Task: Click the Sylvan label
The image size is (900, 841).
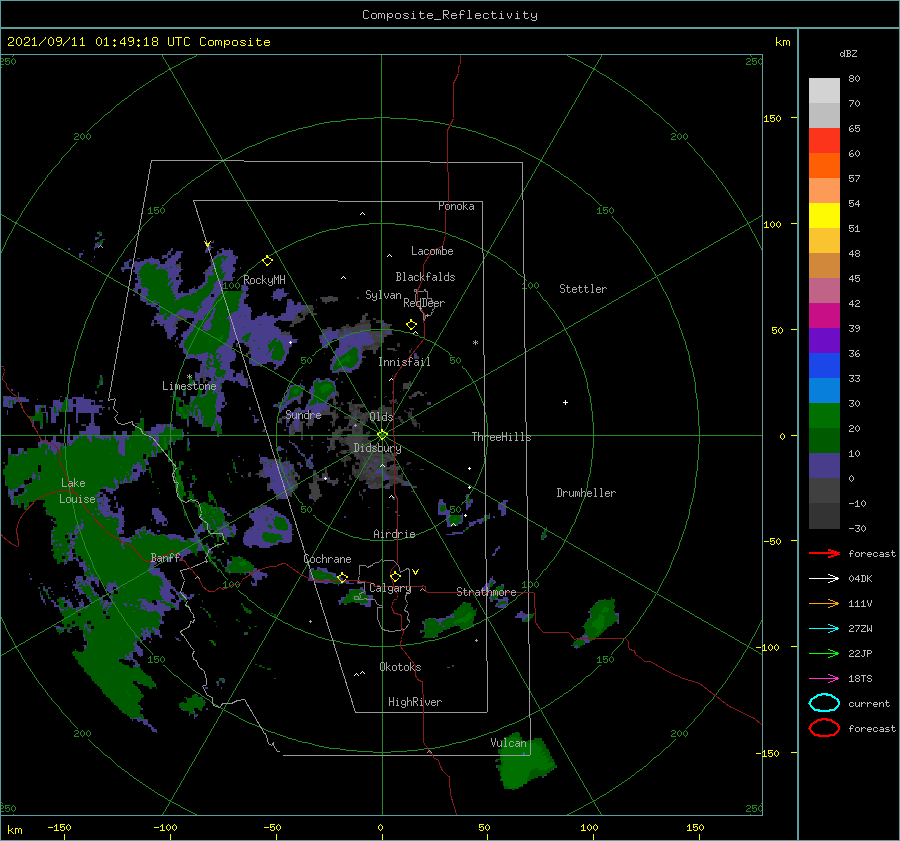Action: [383, 295]
